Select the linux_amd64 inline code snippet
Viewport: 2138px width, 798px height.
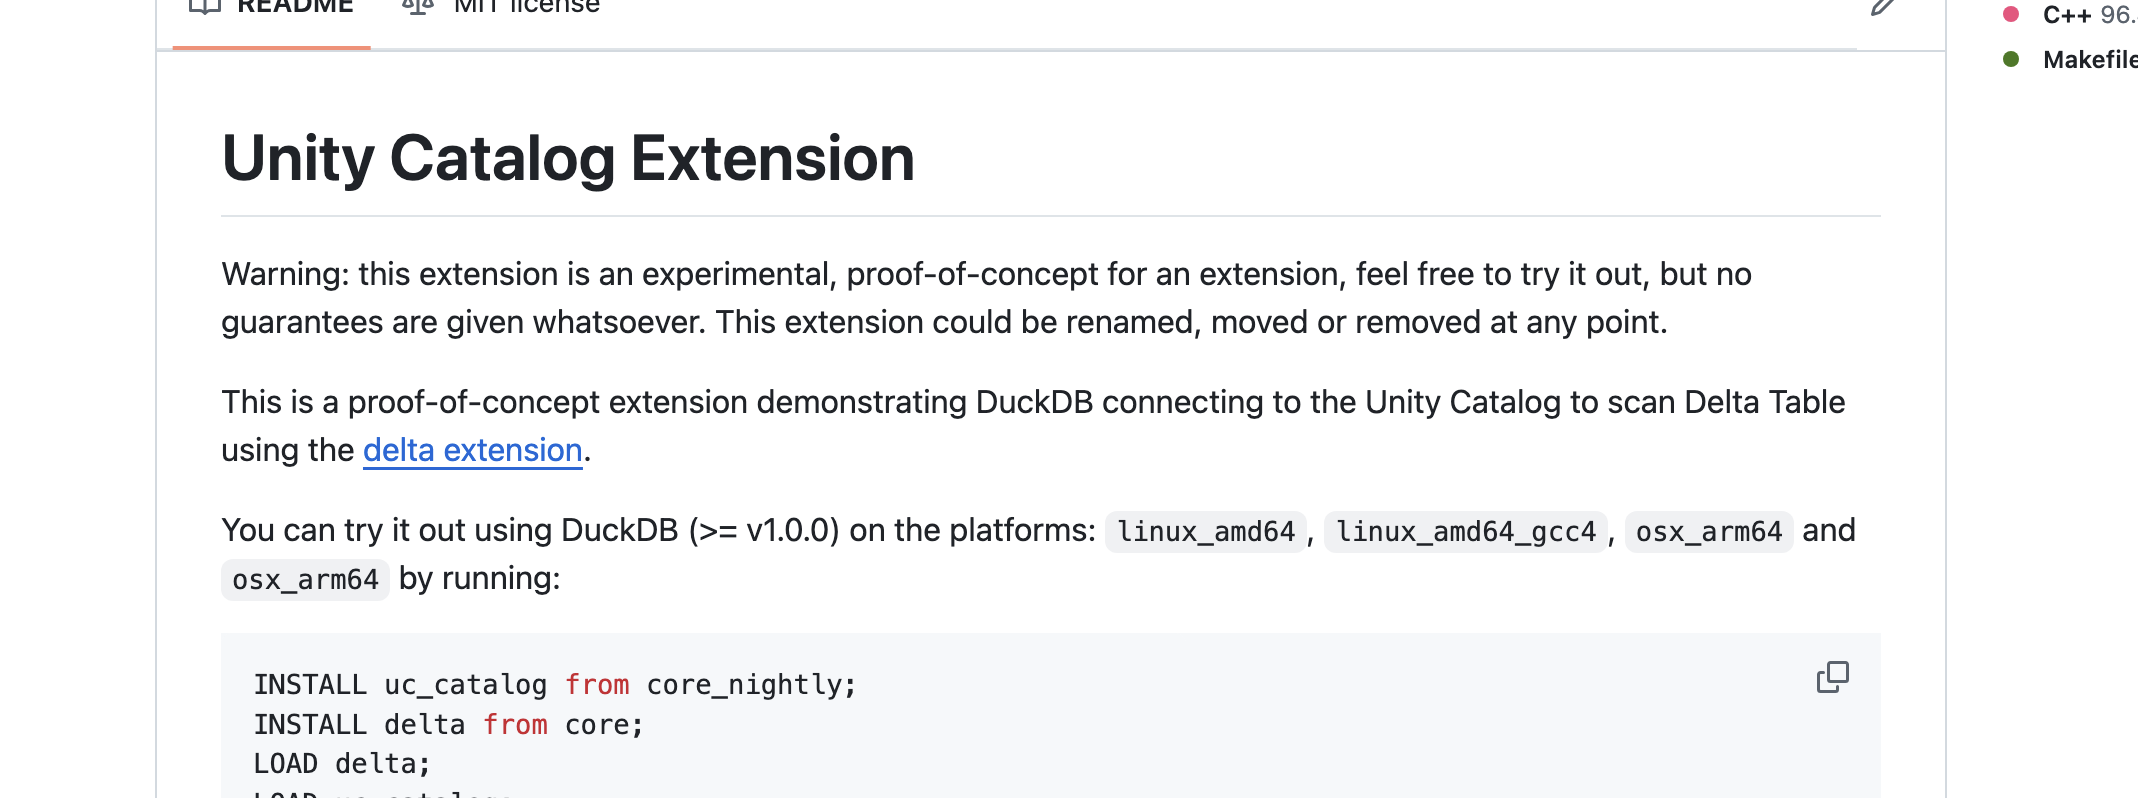tap(1204, 531)
